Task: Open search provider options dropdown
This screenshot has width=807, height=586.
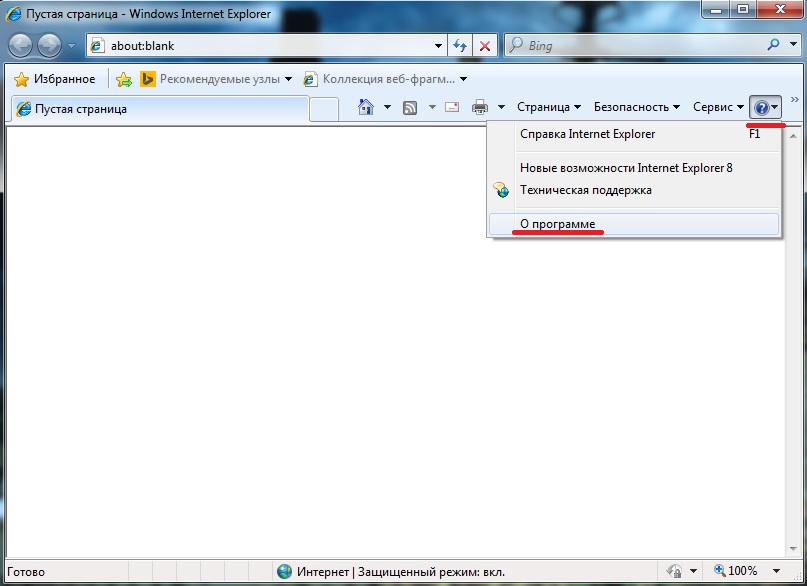Action: (793, 45)
